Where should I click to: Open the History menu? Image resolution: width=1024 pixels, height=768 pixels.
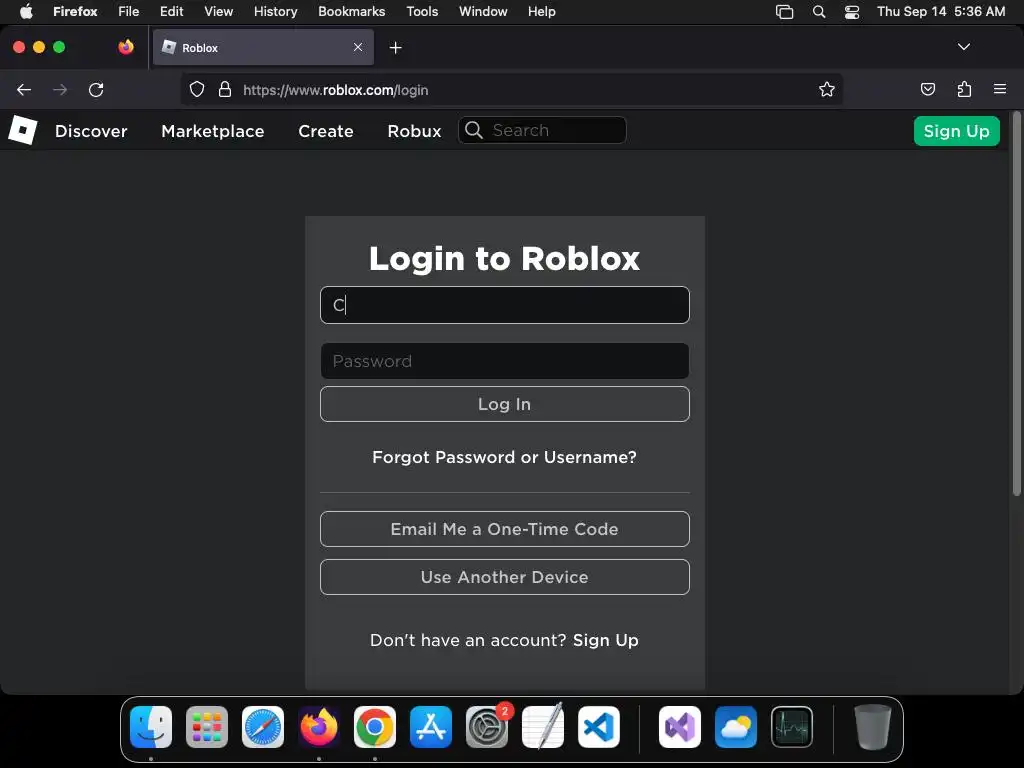pyautogui.click(x=276, y=12)
